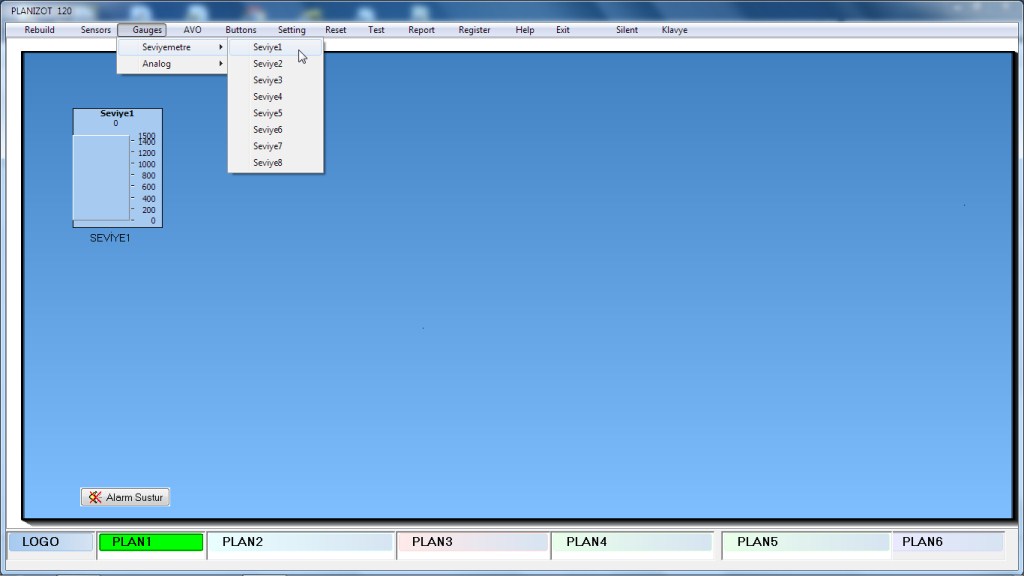This screenshot has width=1024, height=576.
Task: Switch to the PLAN1 tab
Action: coord(151,542)
